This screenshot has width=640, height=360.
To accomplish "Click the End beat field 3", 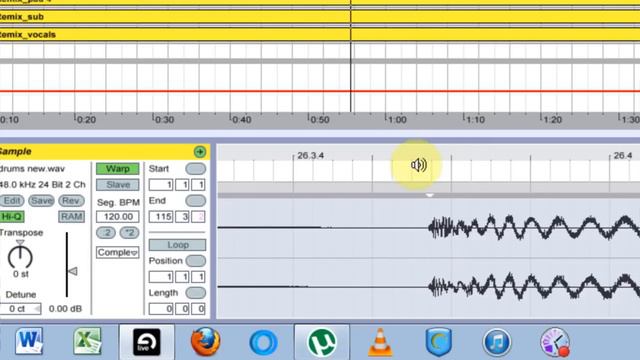I will click(182, 217).
